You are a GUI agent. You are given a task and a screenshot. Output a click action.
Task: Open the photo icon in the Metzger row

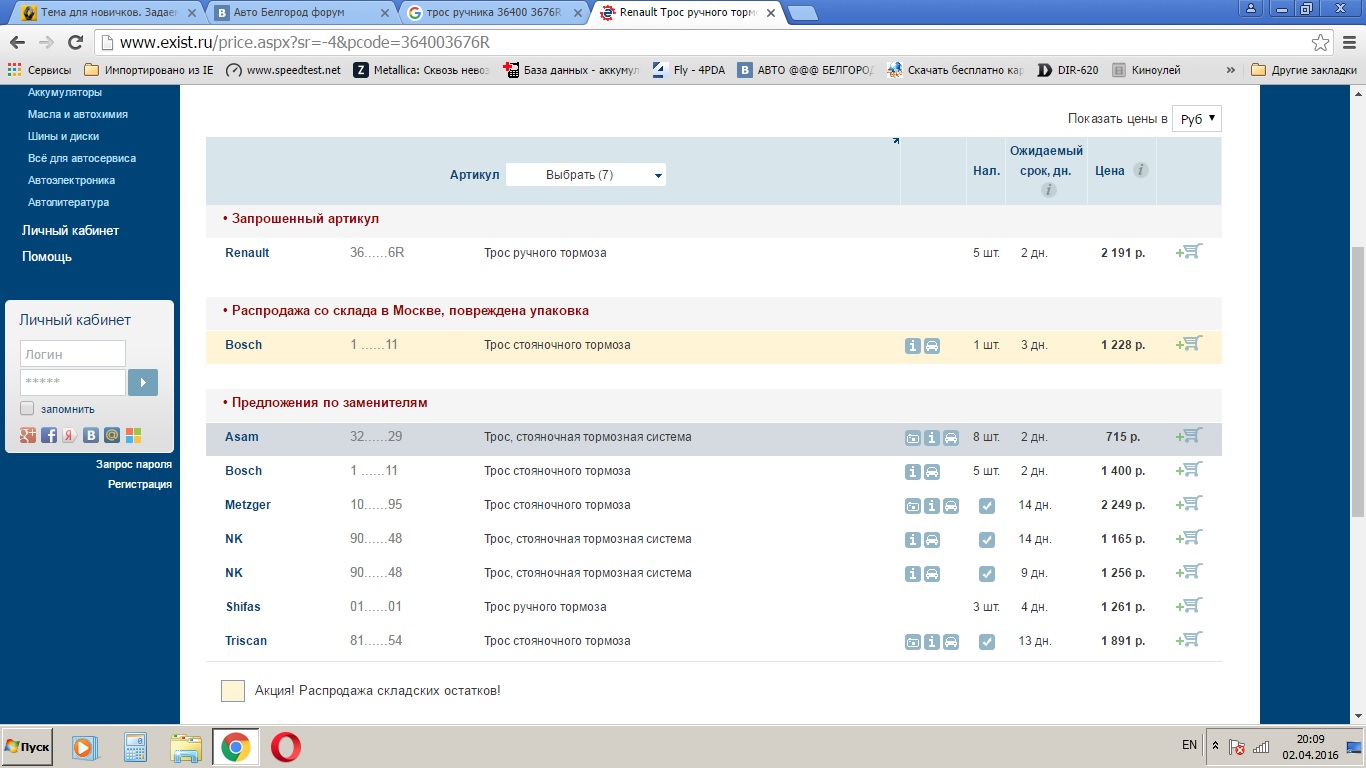pyautogui.click(x=913, y=506)
